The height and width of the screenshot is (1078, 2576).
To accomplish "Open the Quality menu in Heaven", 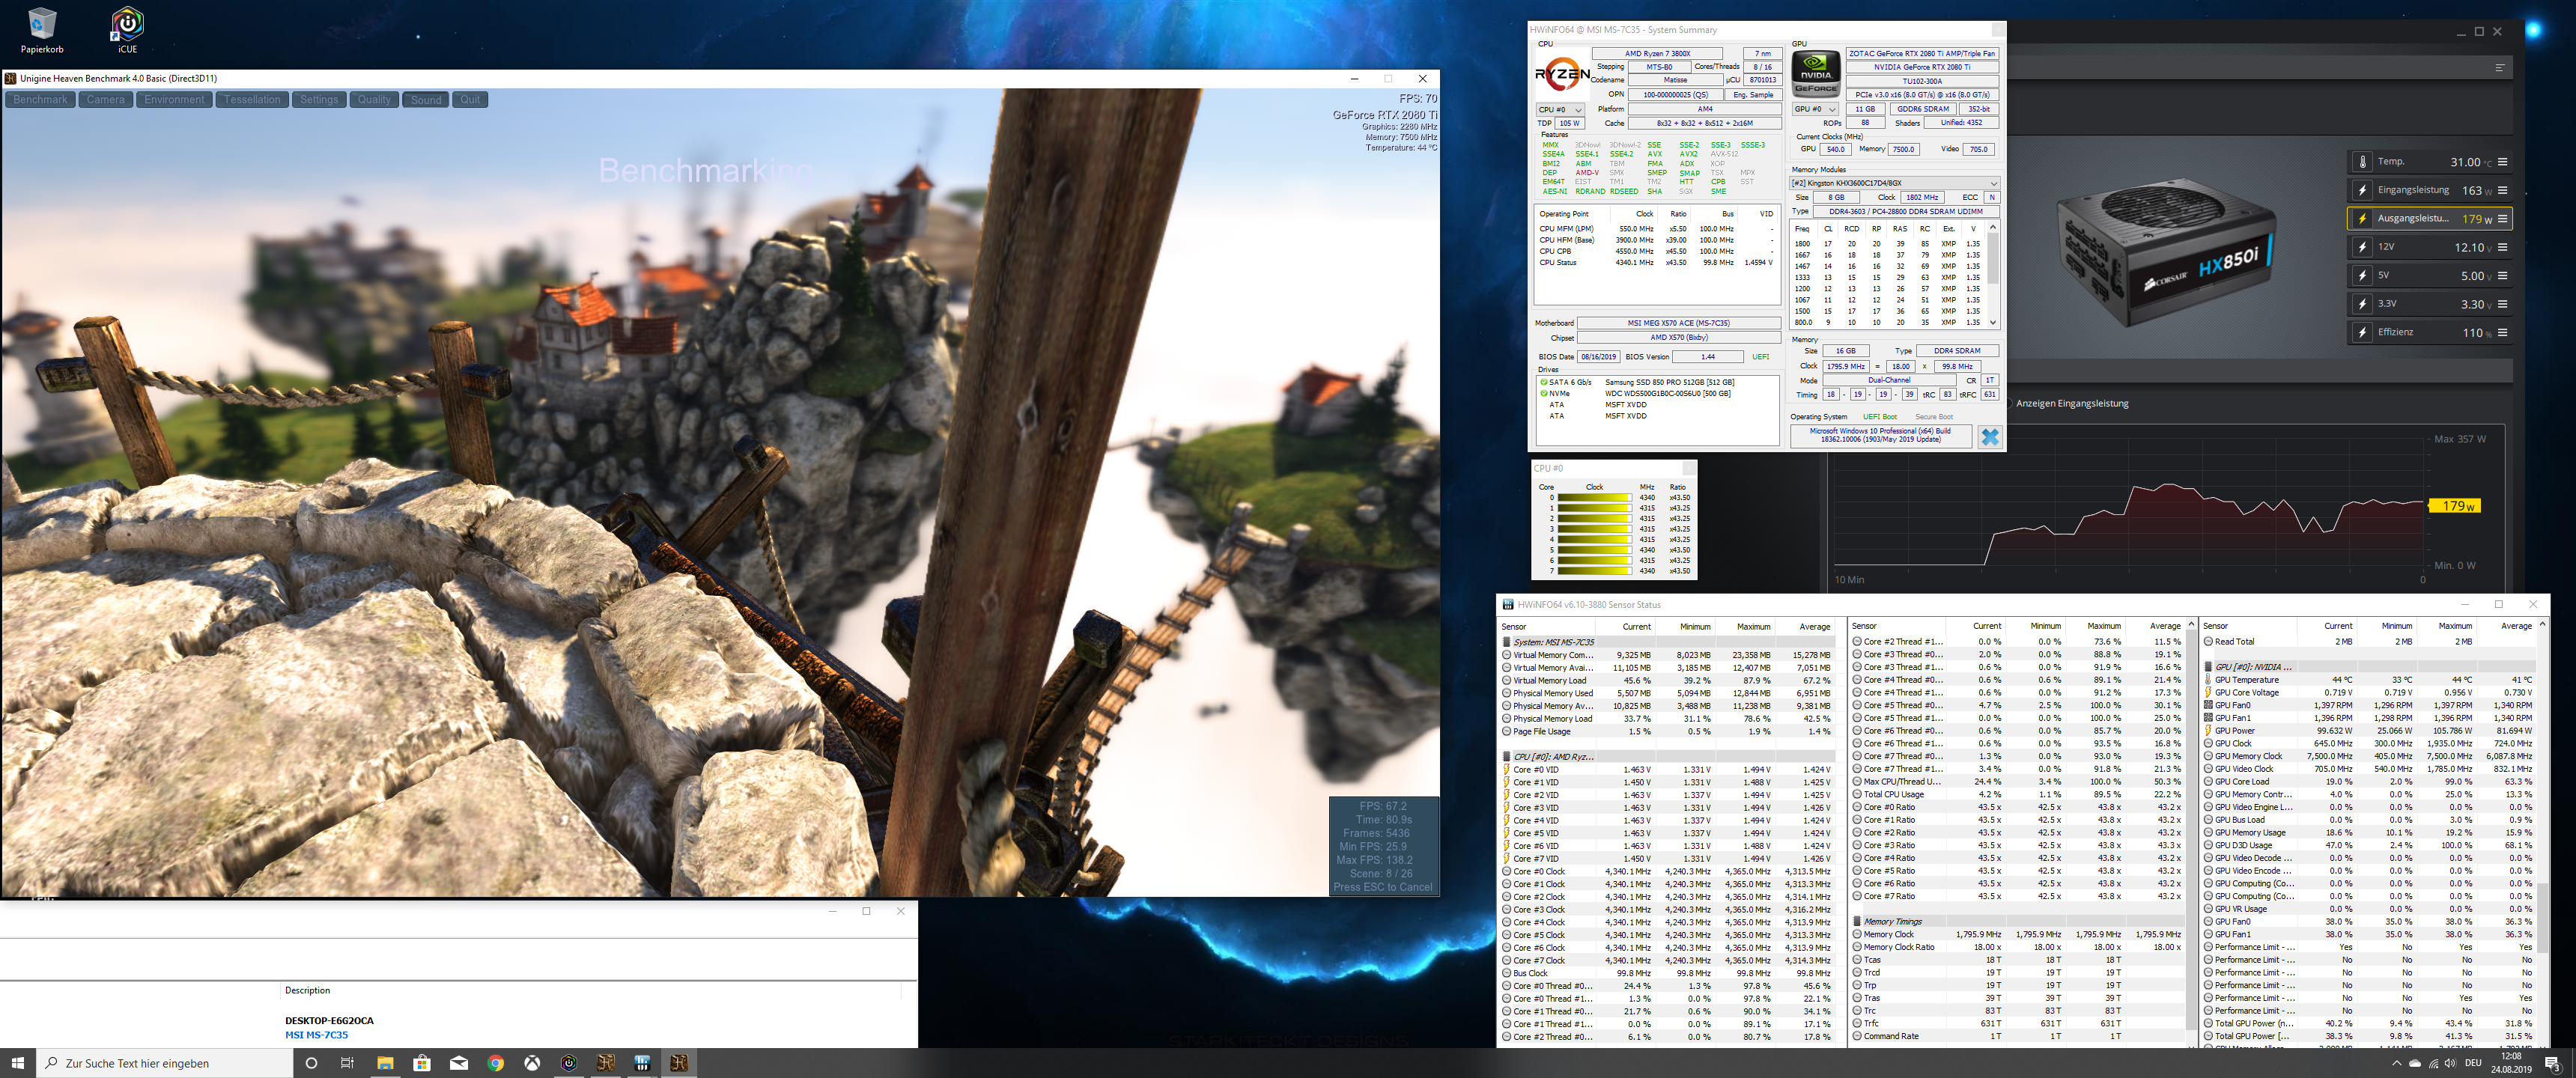I will pos(374,100).
